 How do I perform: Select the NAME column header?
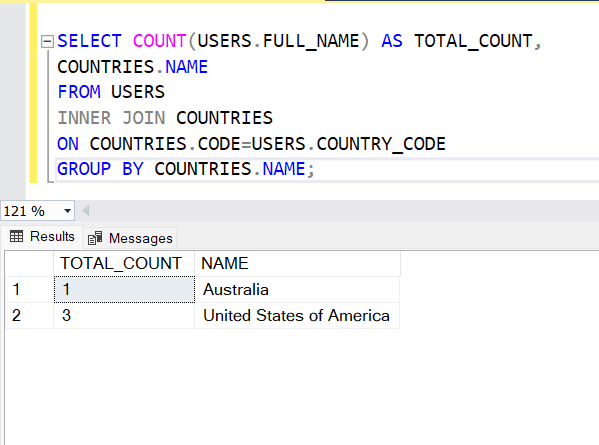pyautogui.click(x=297, y=264)
